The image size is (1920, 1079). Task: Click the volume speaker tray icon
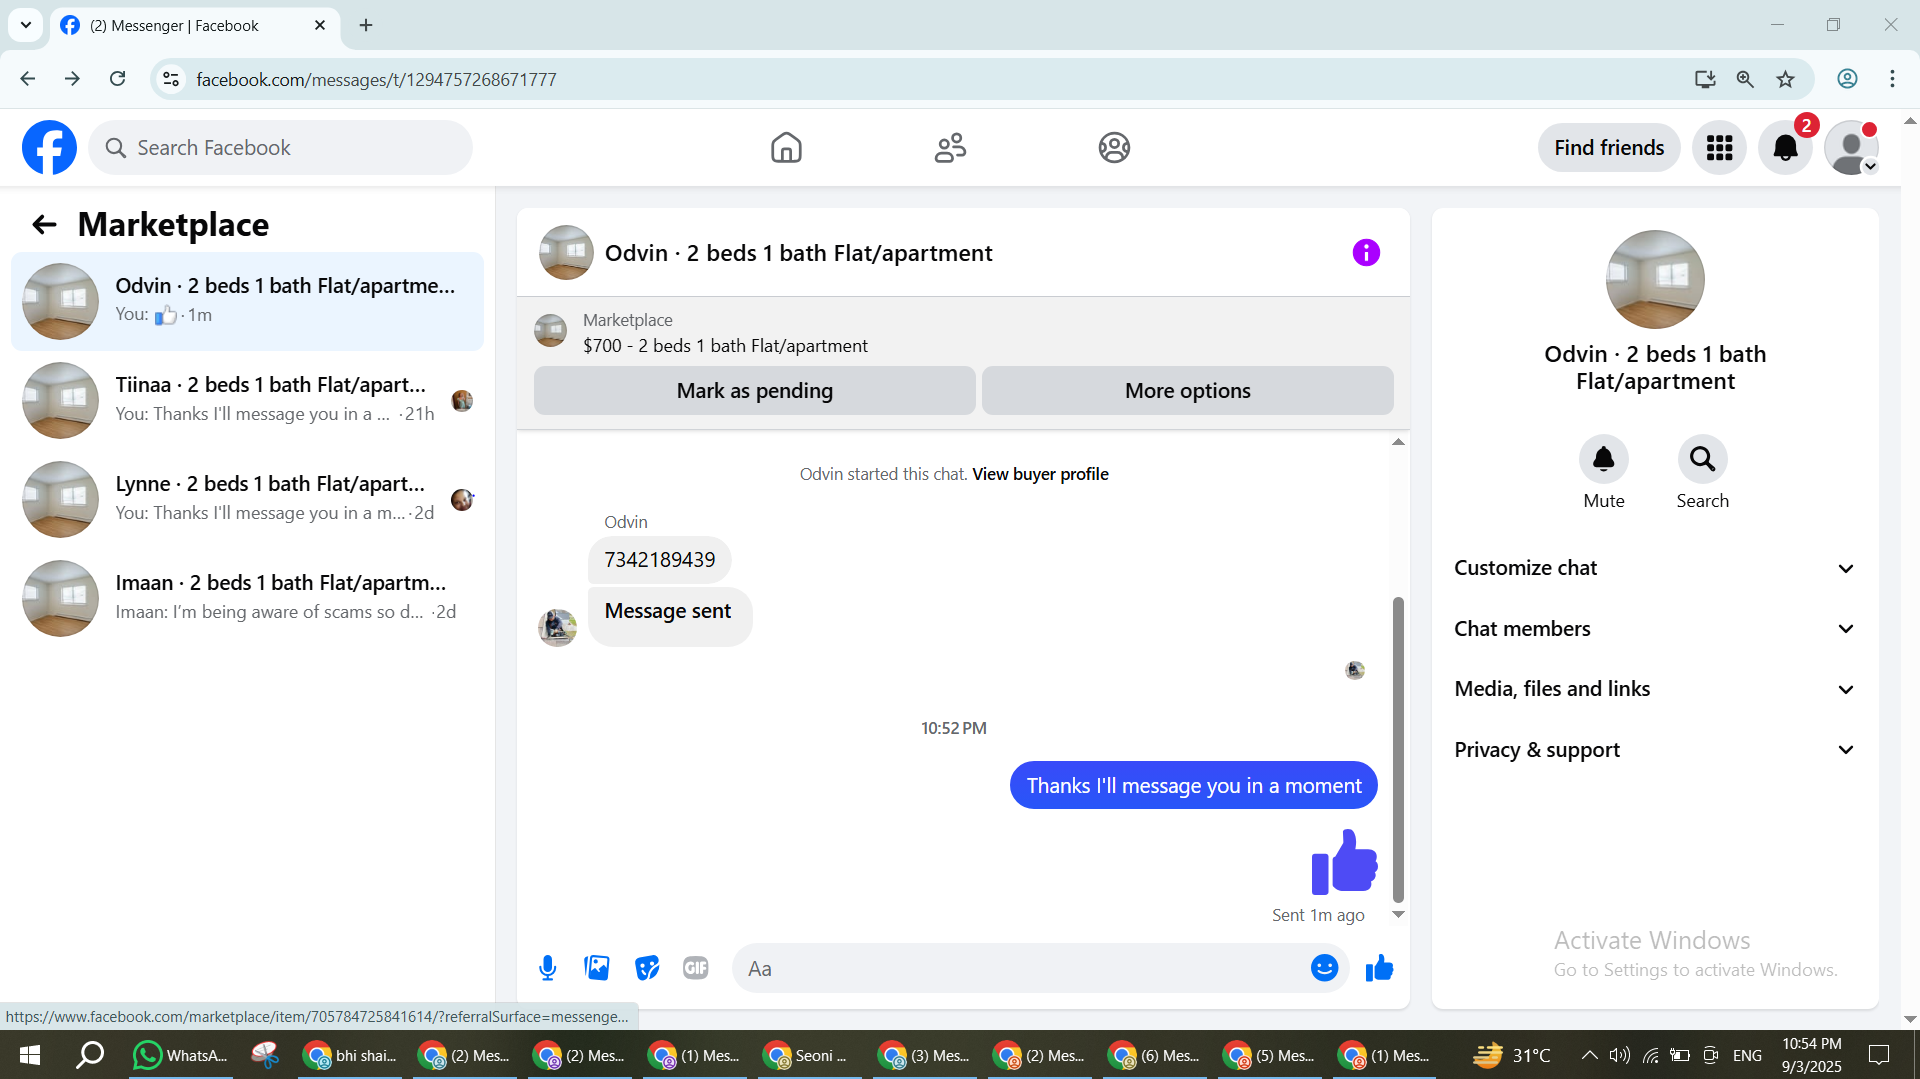[1619, 1055]
